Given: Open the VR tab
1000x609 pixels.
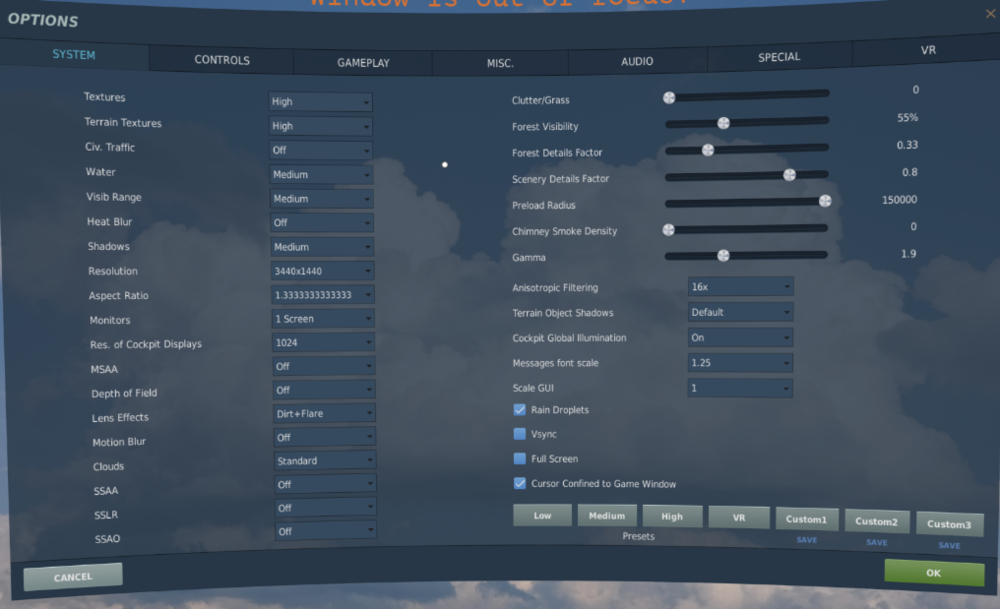Looking at the screenshot, I should (928, 50).
